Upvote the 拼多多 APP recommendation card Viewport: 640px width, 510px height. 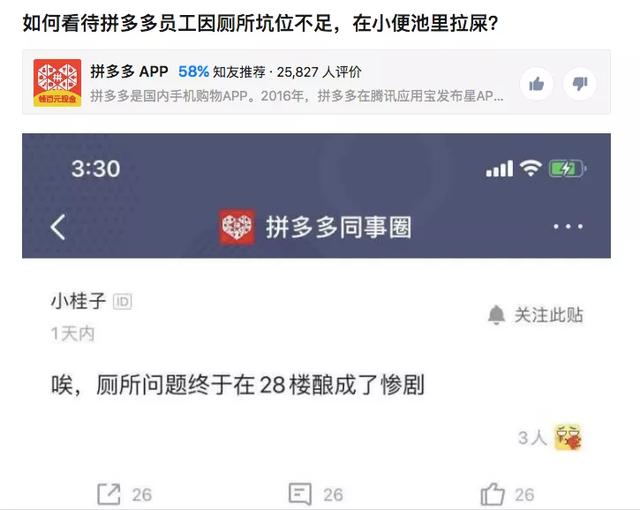(537, 84)
